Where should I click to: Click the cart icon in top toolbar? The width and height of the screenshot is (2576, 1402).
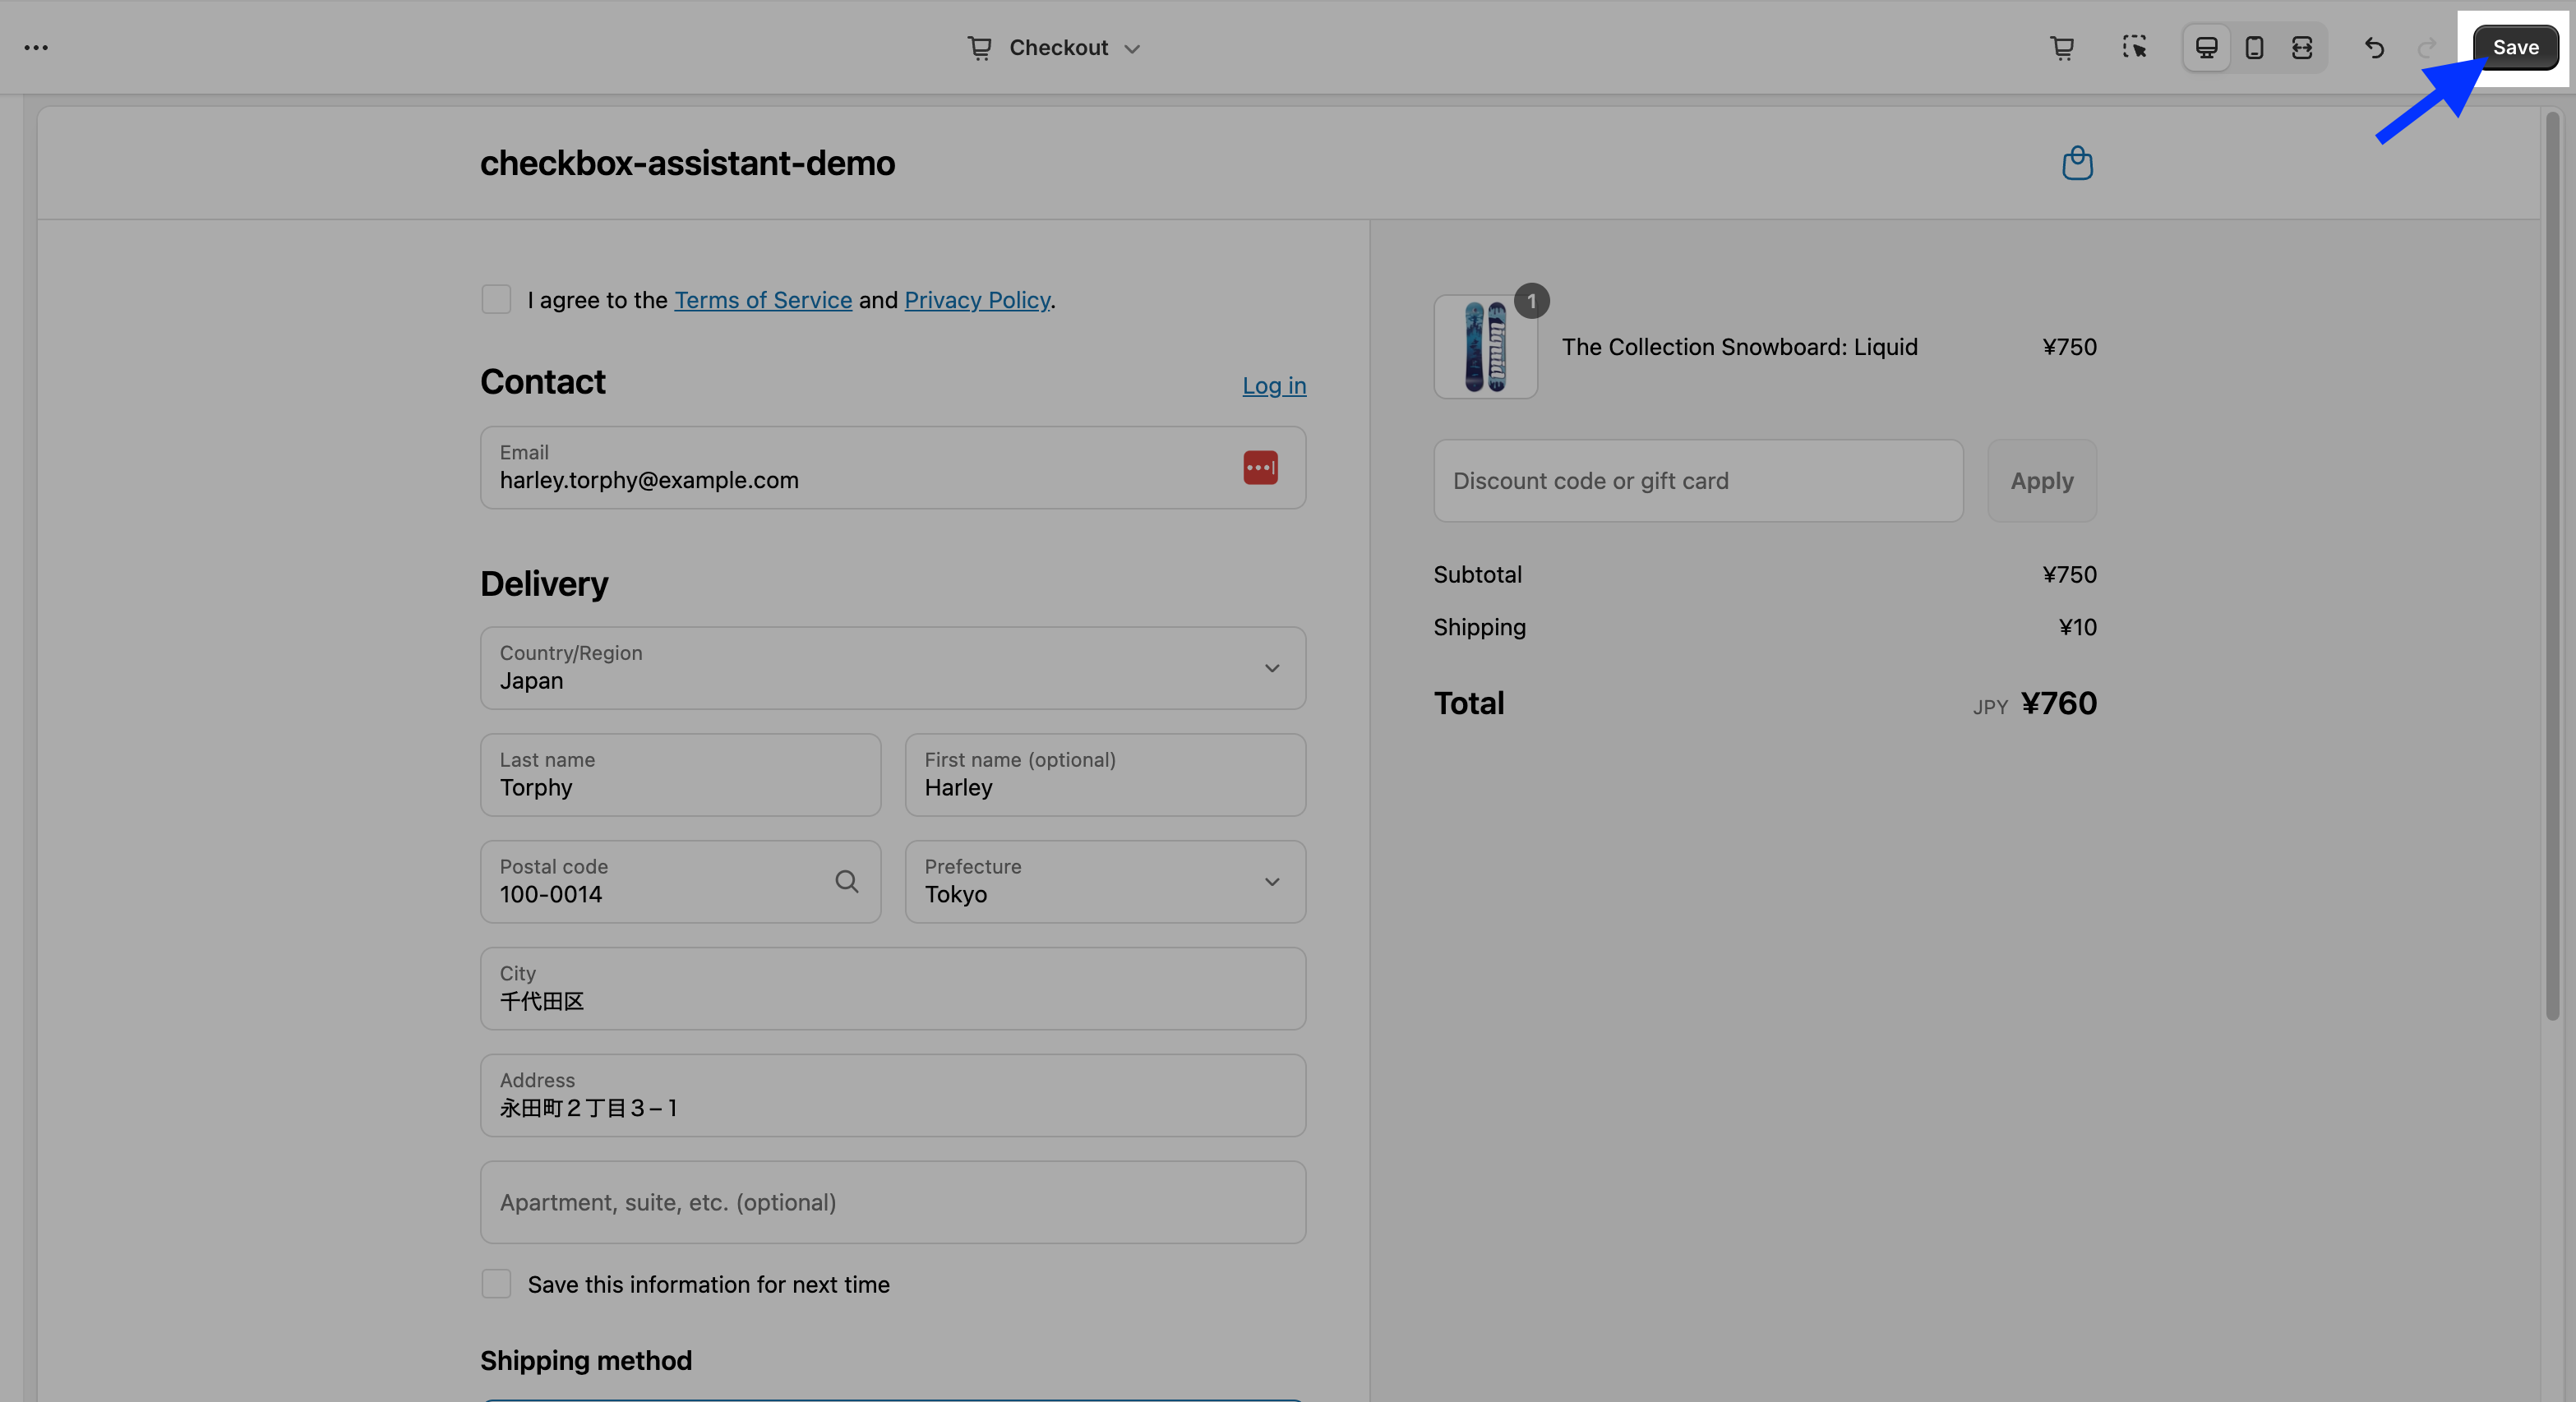tap(2062, 47)
